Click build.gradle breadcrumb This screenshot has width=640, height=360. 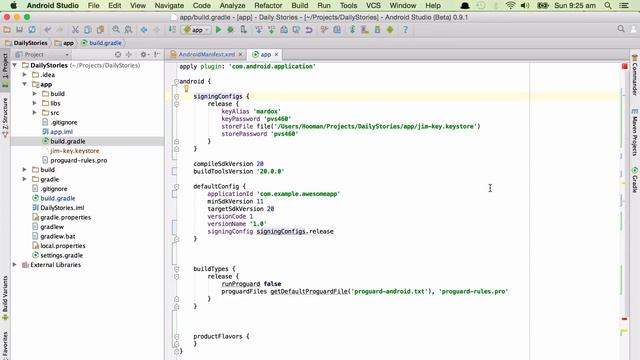[101, 43]
